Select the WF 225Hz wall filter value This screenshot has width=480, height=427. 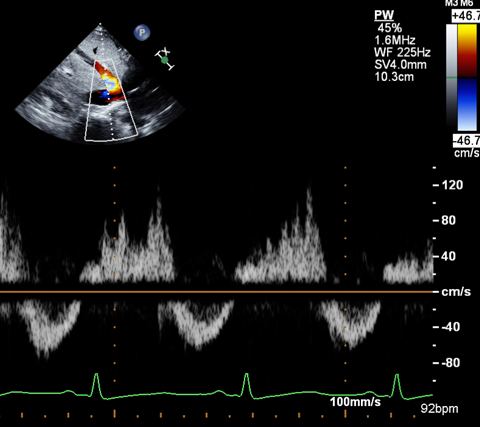coord(402,52)
